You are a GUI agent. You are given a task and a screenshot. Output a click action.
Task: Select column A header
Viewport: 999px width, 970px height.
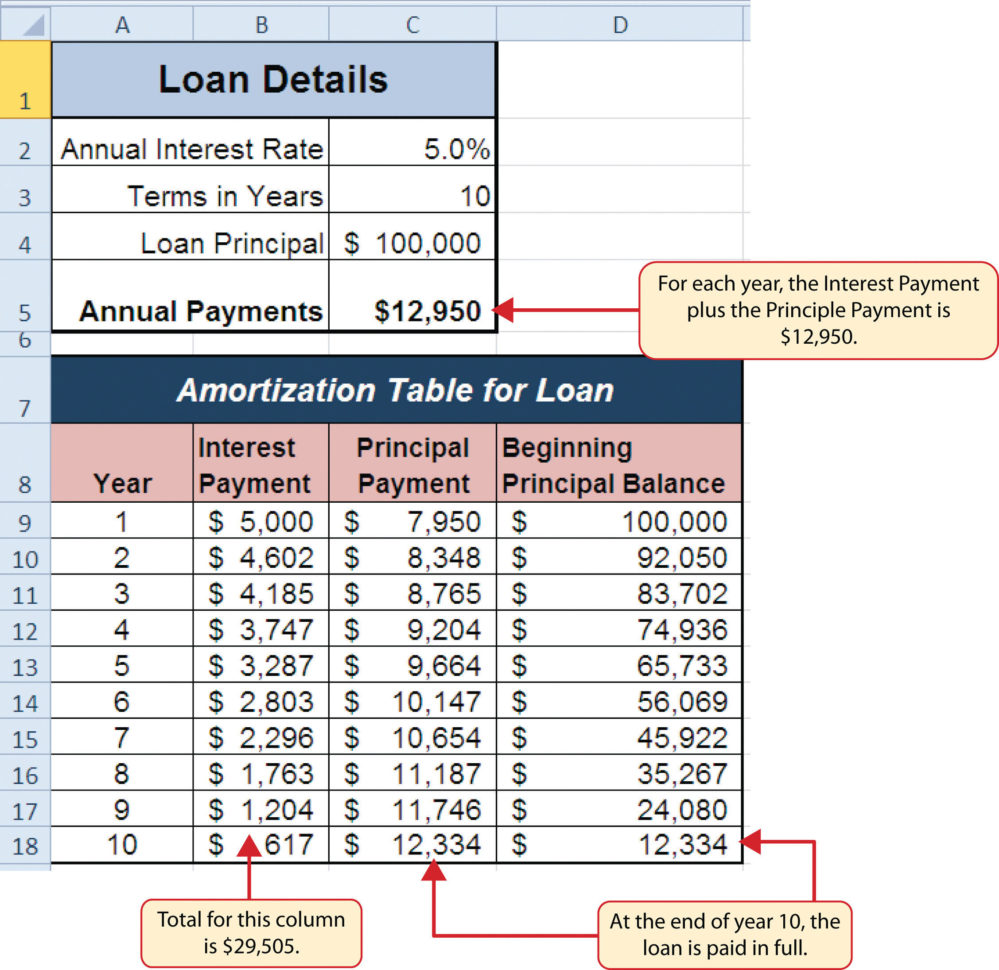pyautogui.click(x=122, y=22)
